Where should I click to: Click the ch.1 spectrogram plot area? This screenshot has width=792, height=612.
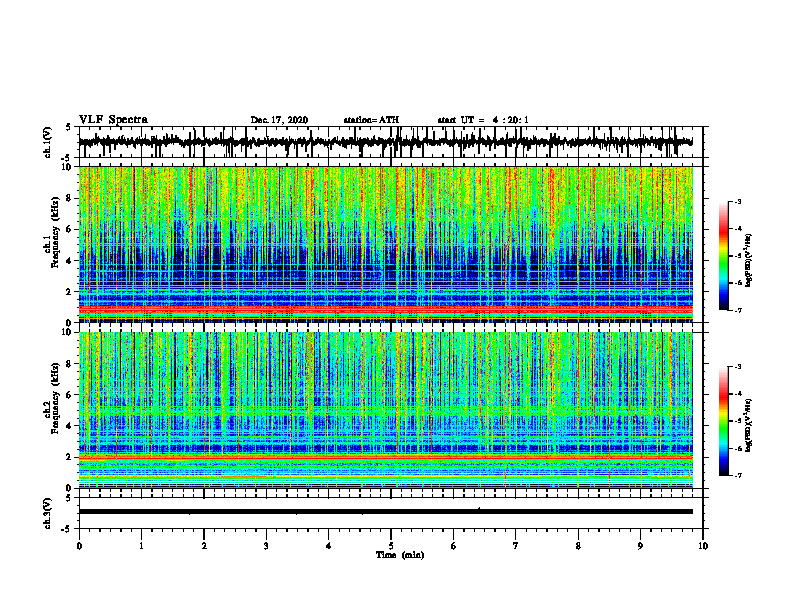pyautogui.click(x=385, y=244)
